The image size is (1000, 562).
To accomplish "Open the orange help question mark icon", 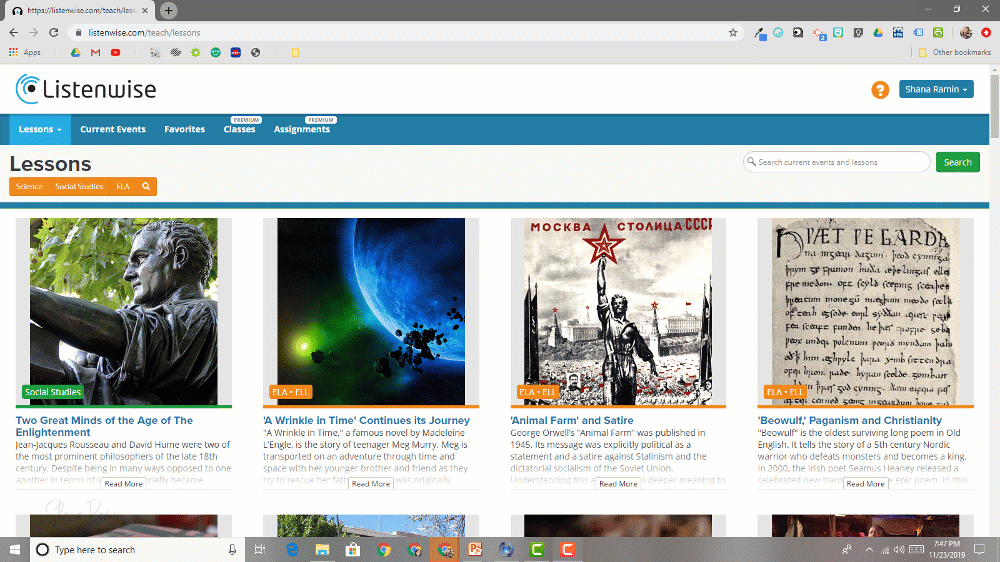I will click(880, 90).
